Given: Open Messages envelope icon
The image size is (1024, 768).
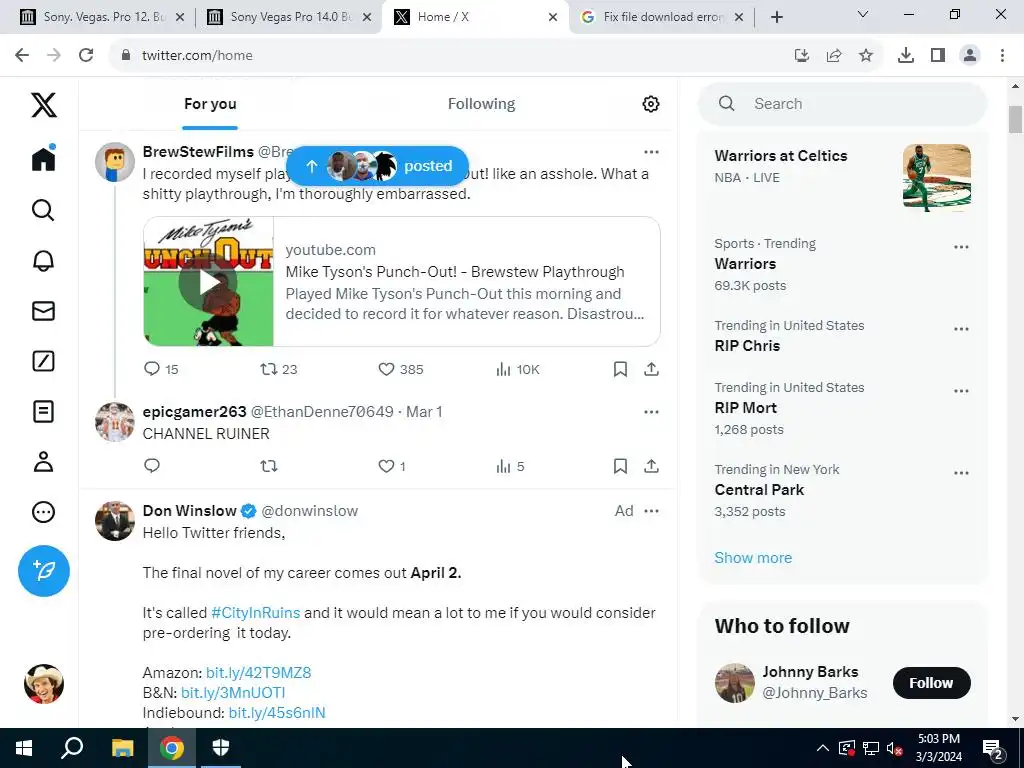Looking at the screenshot, I should tap(43, 311).
